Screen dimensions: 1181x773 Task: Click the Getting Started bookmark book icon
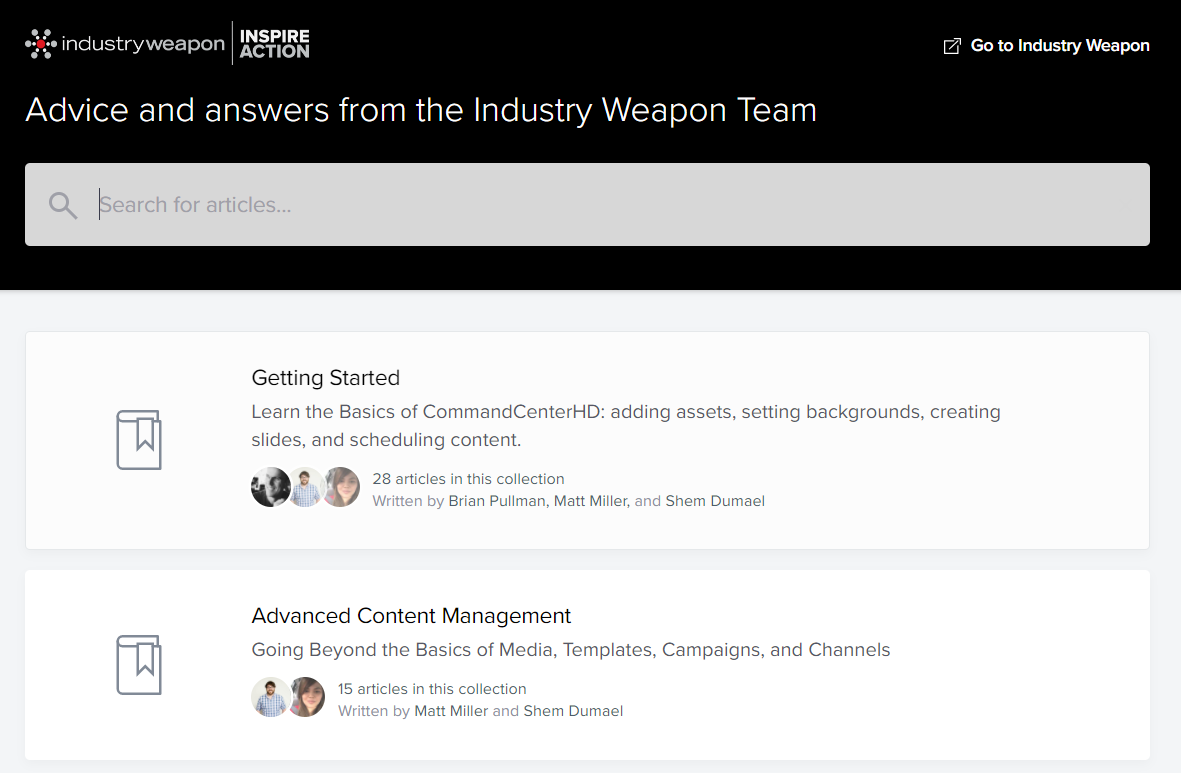click(x=139, y=440)
